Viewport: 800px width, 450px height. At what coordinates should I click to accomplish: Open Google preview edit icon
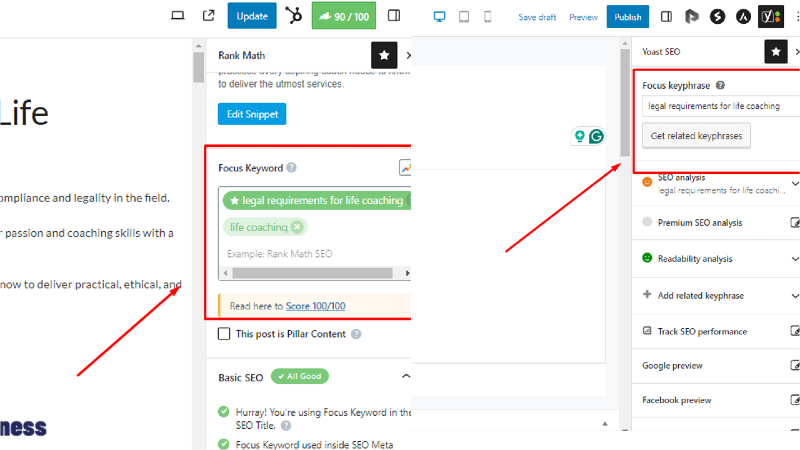click(795, 365)
